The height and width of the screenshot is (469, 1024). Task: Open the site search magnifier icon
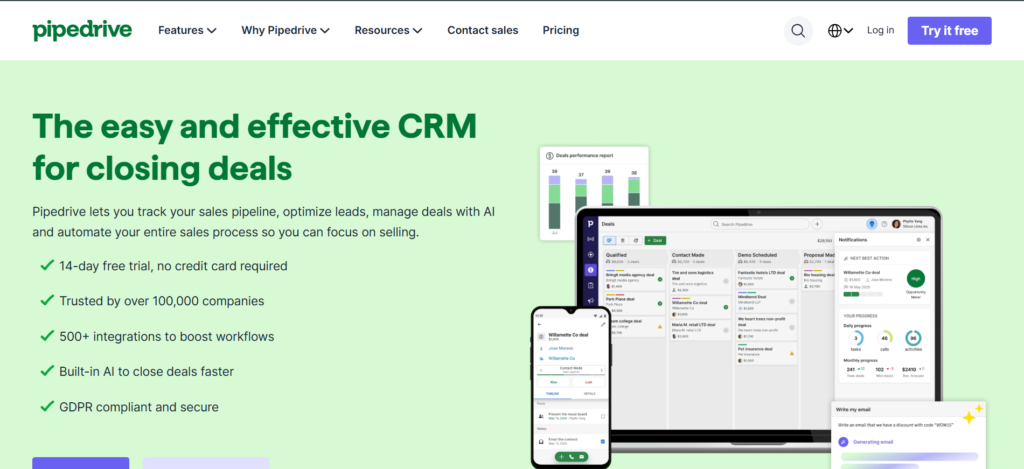pyautogui.click(x=798, y=31)
